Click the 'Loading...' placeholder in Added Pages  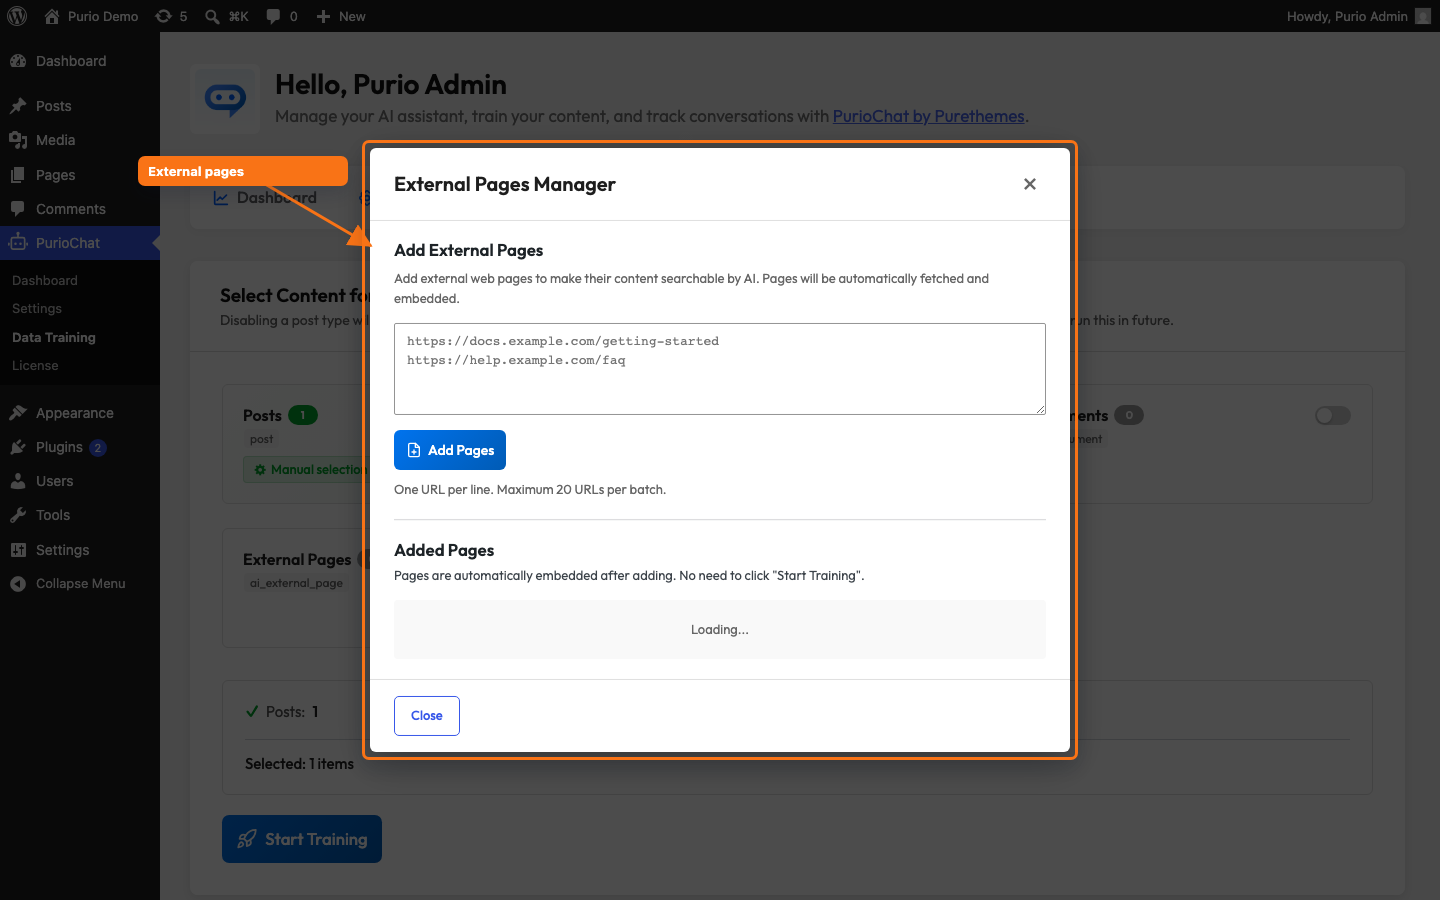click(720, 630)
